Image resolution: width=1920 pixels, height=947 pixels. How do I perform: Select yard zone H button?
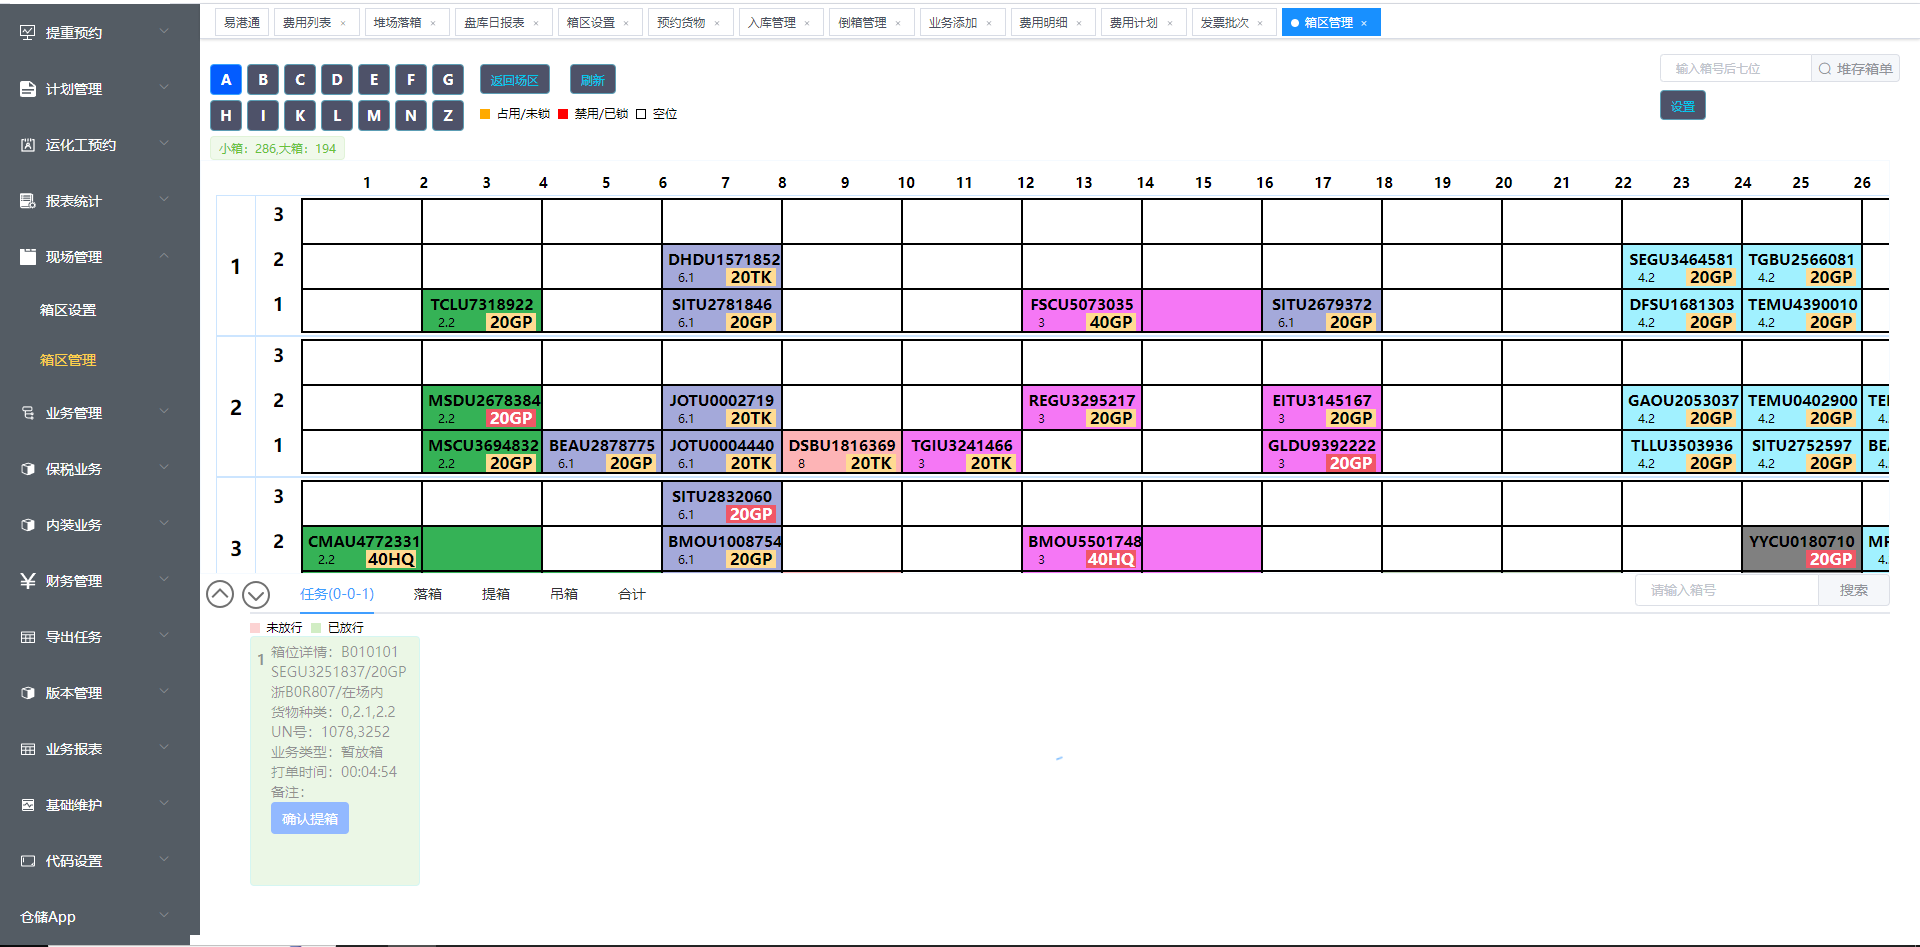[x=226, y=116]
